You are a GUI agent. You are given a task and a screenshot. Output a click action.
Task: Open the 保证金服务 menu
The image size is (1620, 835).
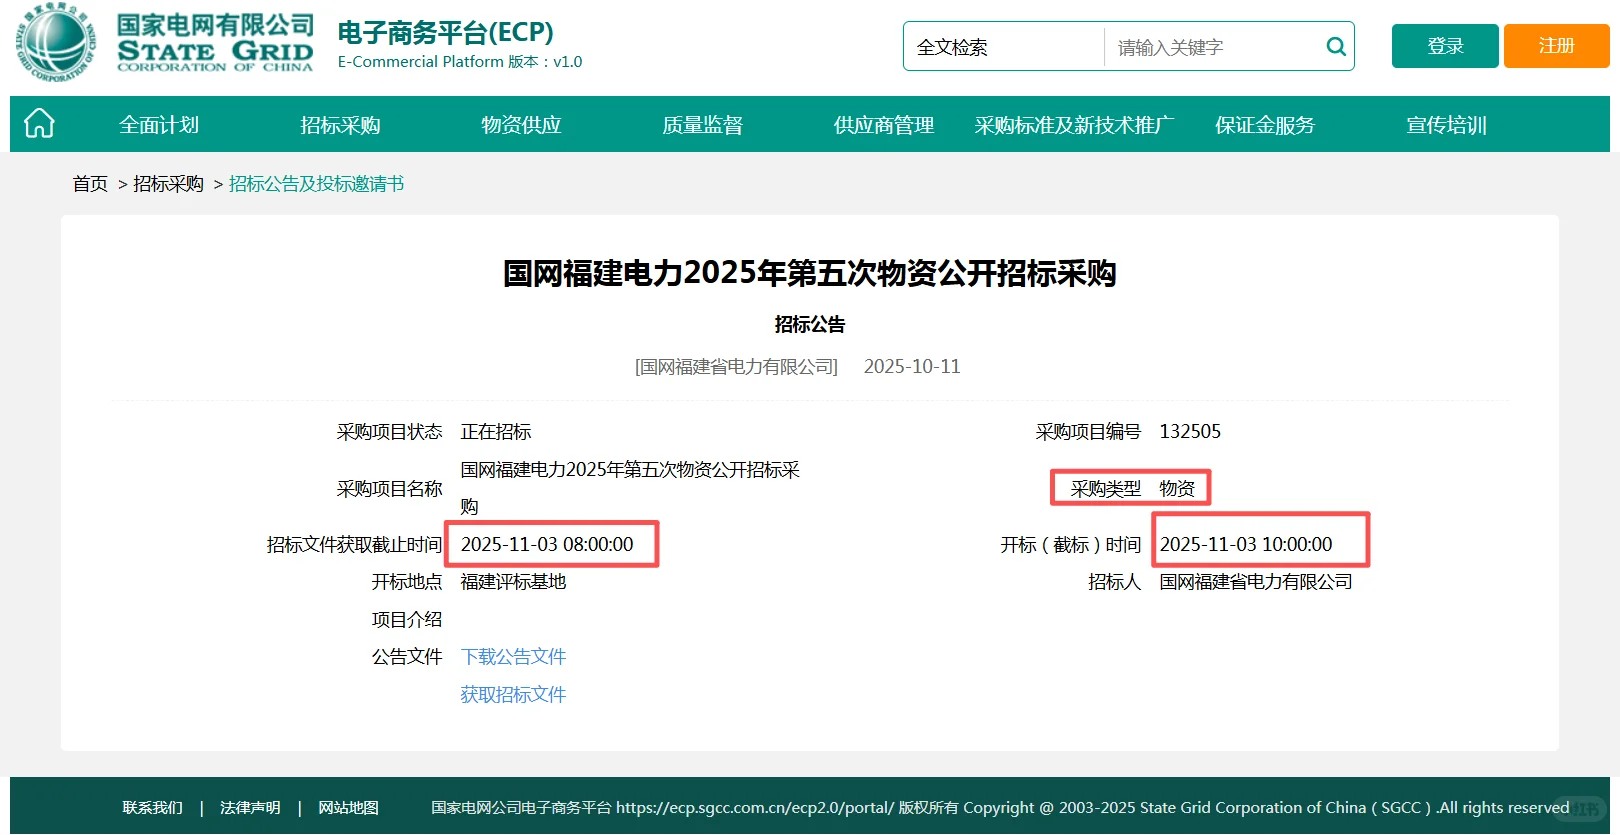(1265, 125)
